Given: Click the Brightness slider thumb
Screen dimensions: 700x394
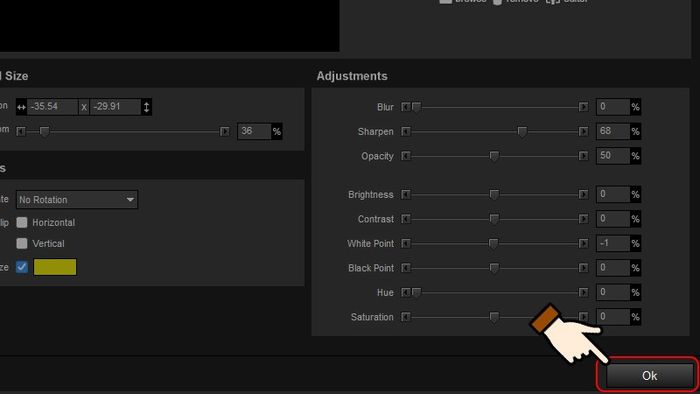Looking at the screenshot, I should (x=494, y=195).
